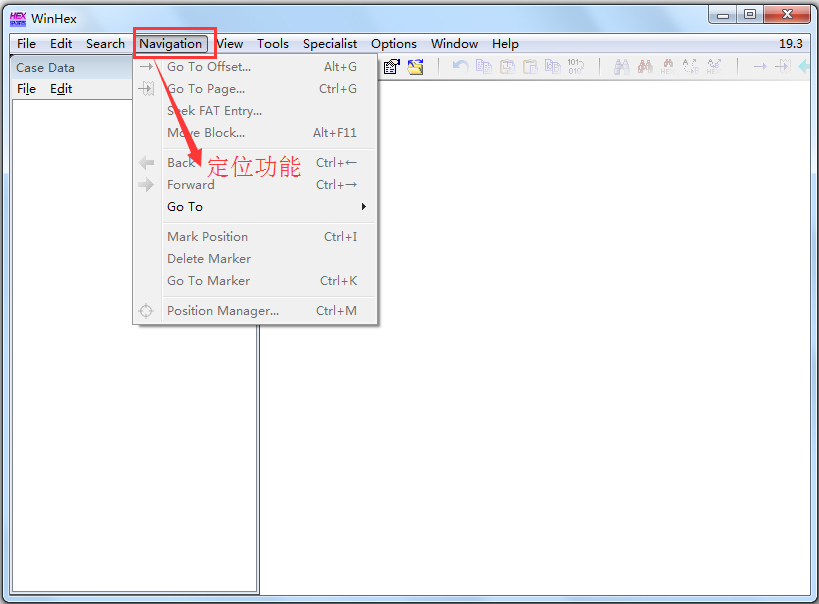Open the Case Data panel Edit menu
The width and height of the screenshot is (819, 604).
coord(61,89)
